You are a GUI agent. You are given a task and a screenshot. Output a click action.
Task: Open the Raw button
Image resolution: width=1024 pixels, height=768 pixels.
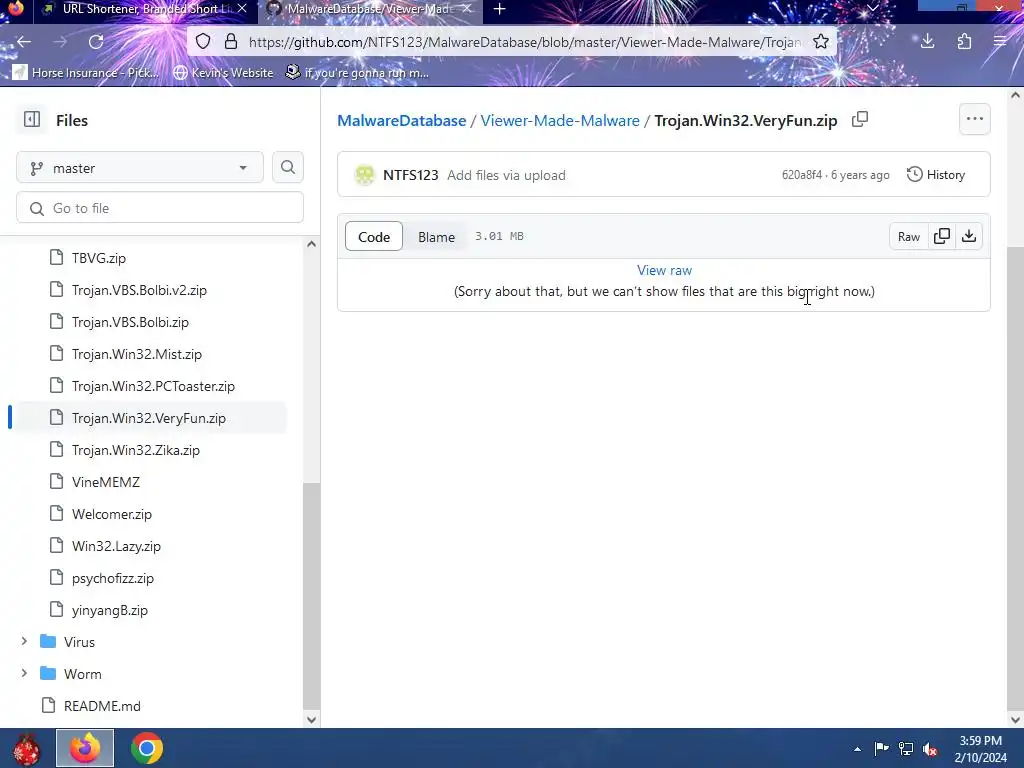tap(908, 236)
